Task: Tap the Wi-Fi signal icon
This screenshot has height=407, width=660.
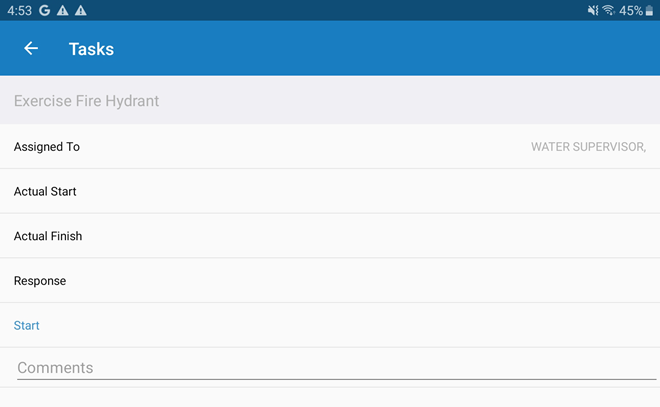Action: [x=608, y=10]
